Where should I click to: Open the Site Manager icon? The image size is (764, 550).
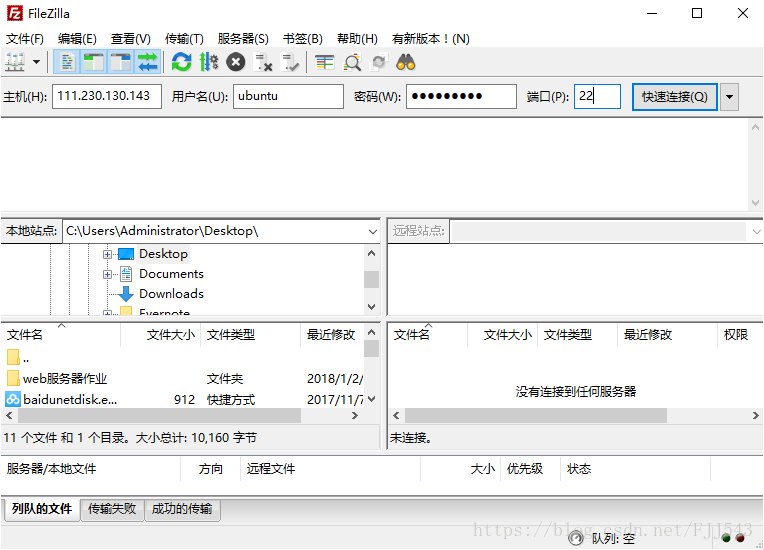point(15,62)
